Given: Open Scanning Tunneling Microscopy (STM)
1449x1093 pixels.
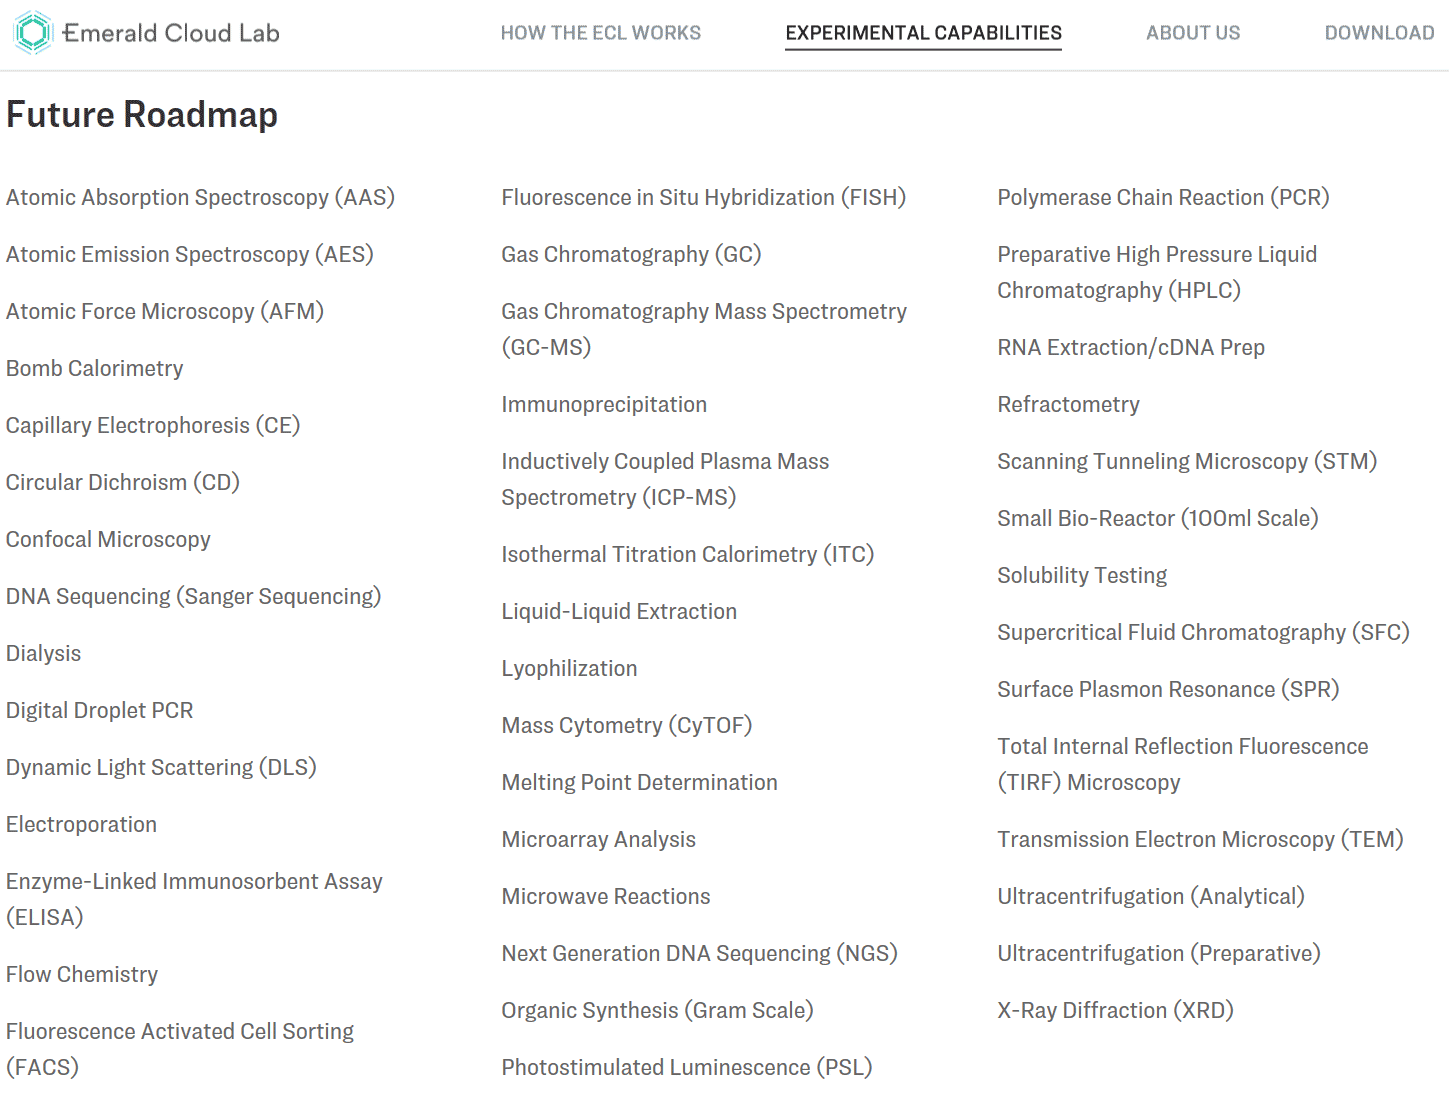Looking at the screenshot, I should (1188, 462).
